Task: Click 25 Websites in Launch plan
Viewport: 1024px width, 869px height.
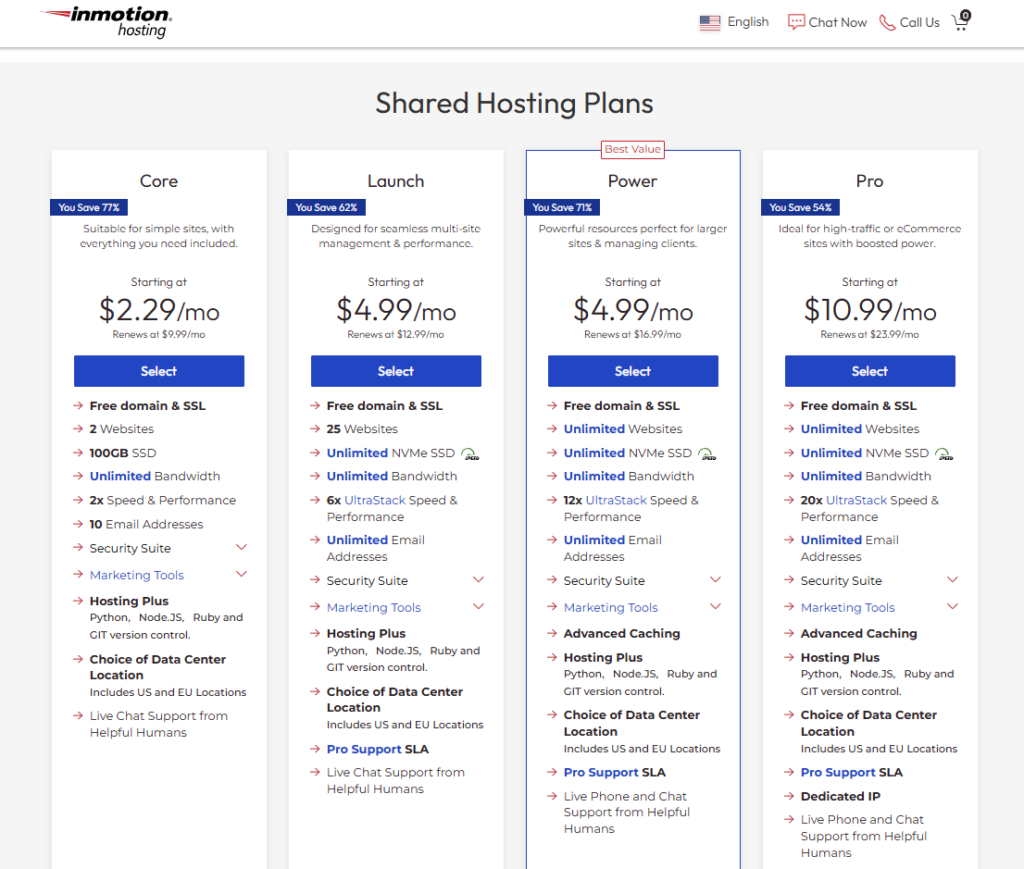Action: (x=362, y=429)
